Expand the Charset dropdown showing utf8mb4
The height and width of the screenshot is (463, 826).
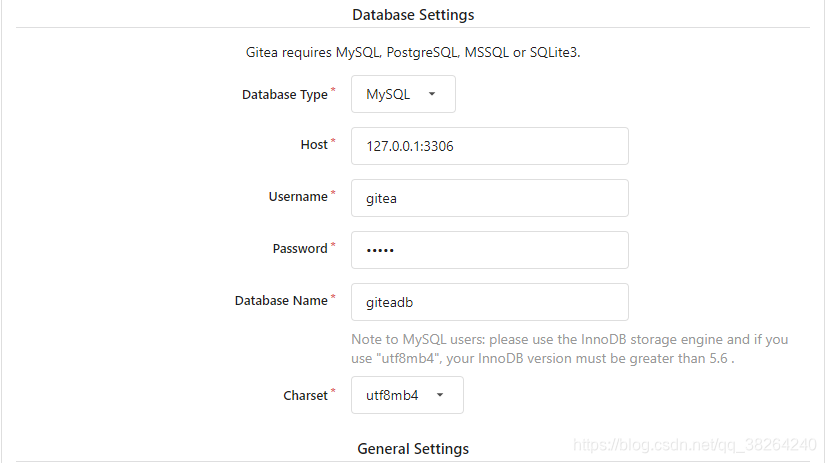coord(407,395)
